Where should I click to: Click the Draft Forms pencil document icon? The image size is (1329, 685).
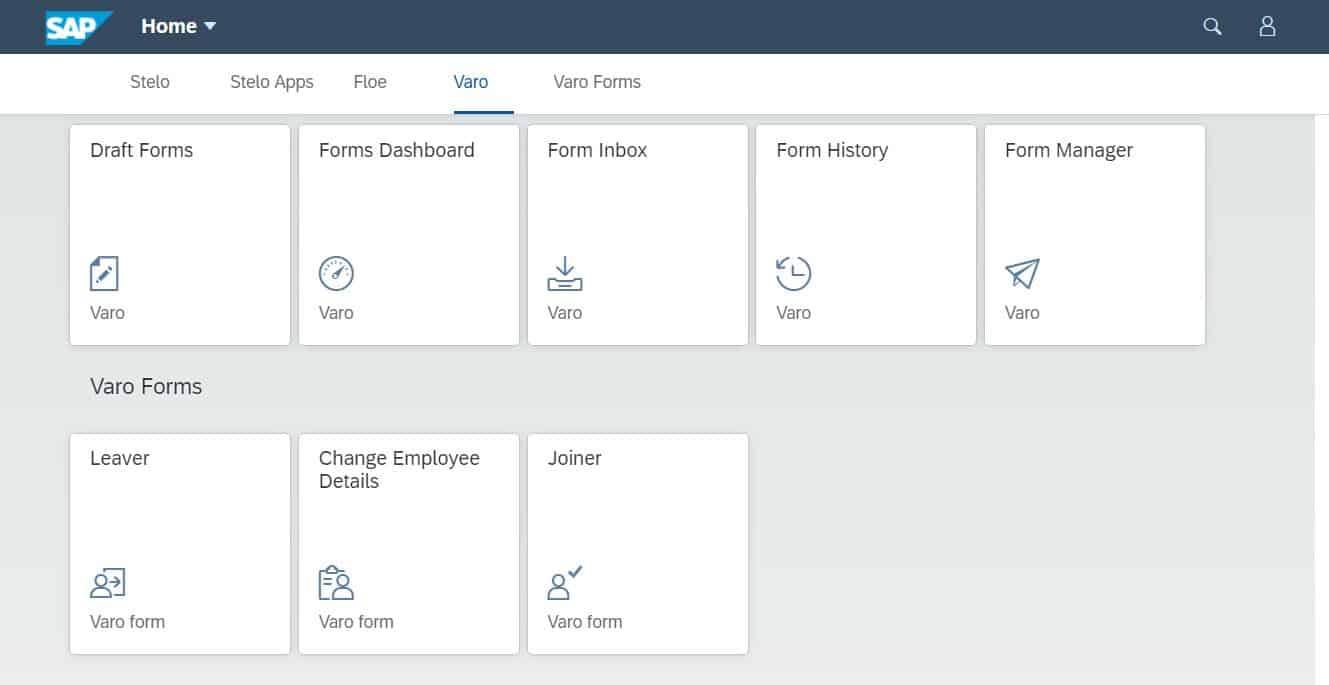[104, 273]
